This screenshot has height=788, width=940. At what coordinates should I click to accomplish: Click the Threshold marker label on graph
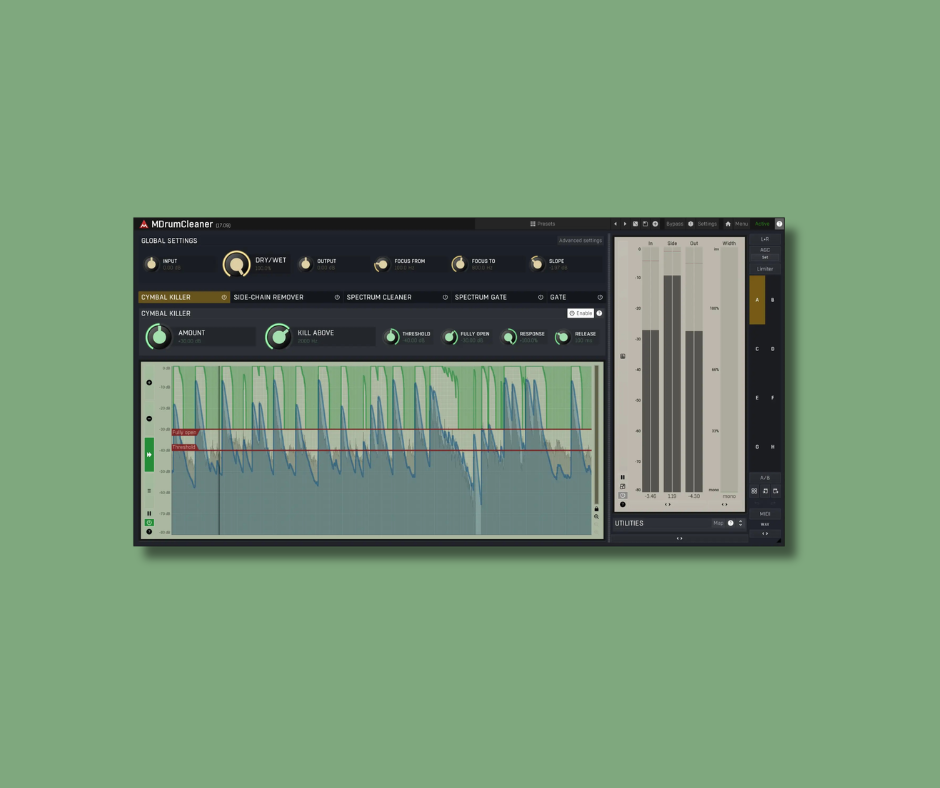(185, 447)
